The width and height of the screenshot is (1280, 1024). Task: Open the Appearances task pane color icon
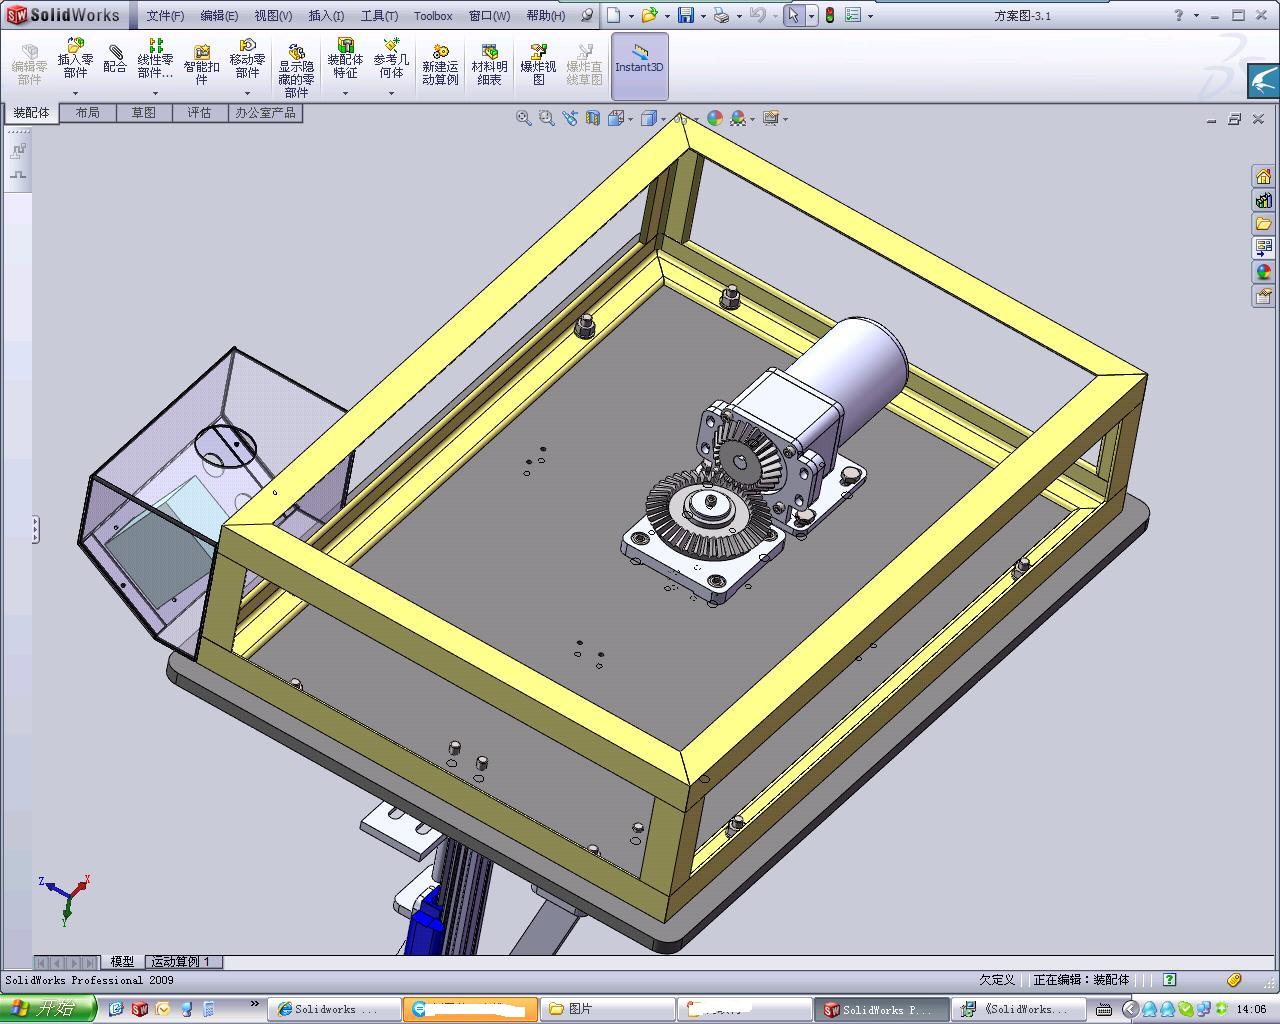1263,272
